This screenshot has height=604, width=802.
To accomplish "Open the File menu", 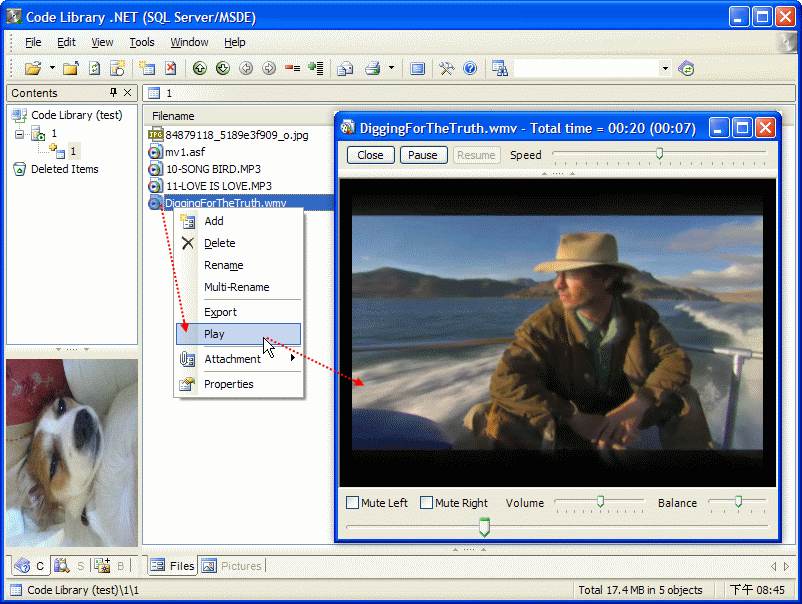I will [x=33, y=42].
